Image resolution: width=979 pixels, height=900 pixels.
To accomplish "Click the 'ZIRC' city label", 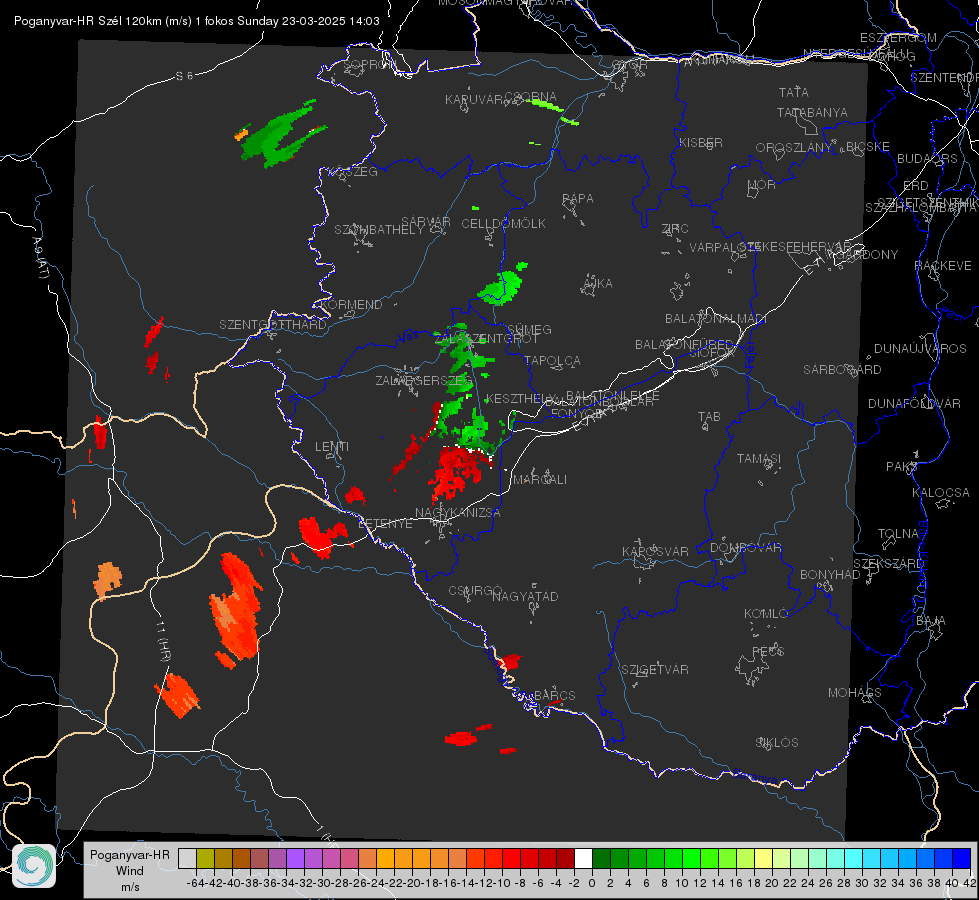I will (675, 229).
